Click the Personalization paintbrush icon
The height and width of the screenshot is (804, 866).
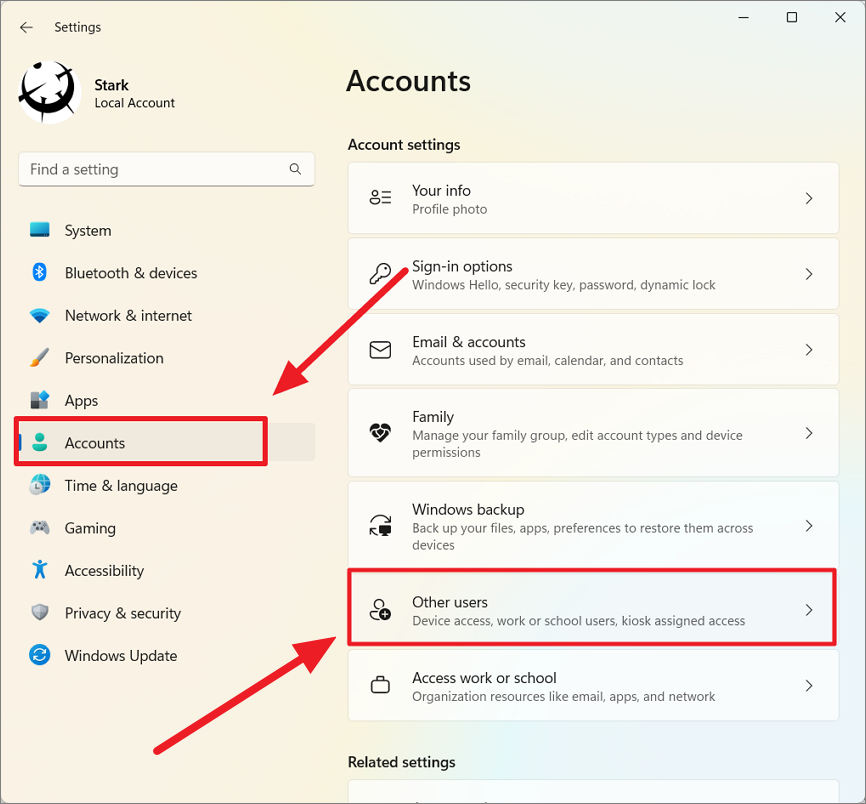pos(40,358)
